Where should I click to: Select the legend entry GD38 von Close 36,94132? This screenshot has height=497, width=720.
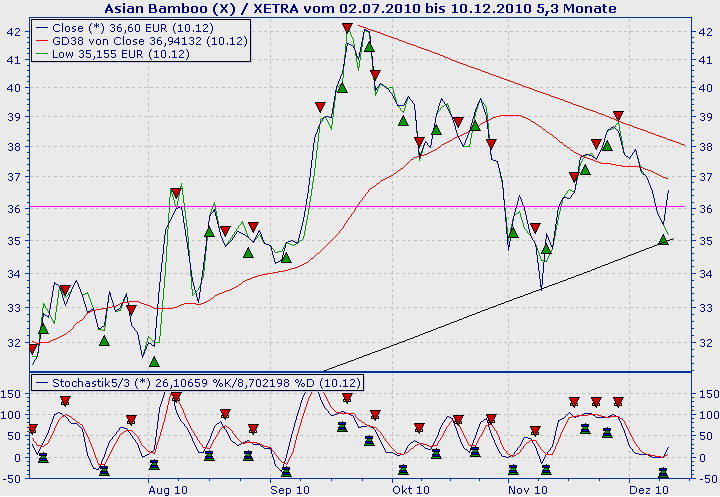(x=141, y=41)
